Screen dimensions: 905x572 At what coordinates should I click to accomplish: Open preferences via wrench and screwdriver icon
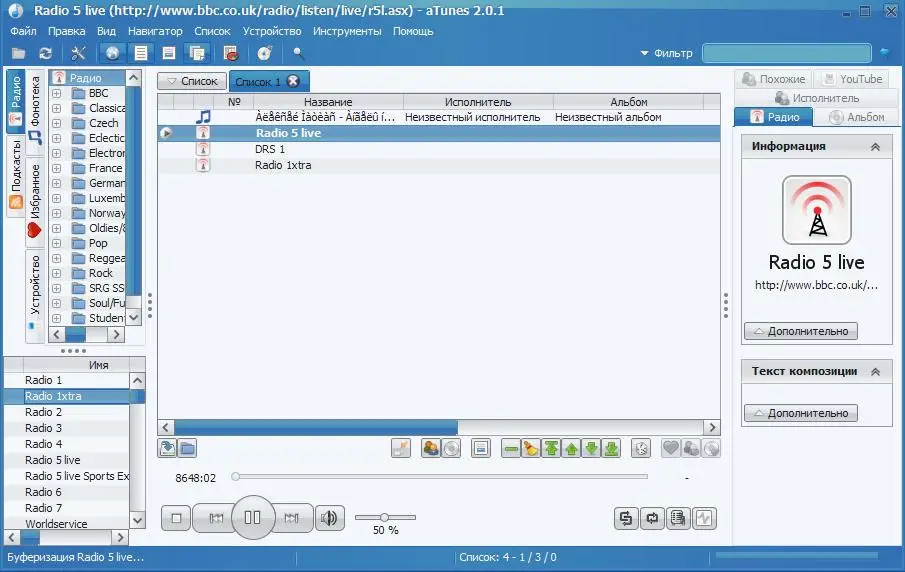click(78, 53)
